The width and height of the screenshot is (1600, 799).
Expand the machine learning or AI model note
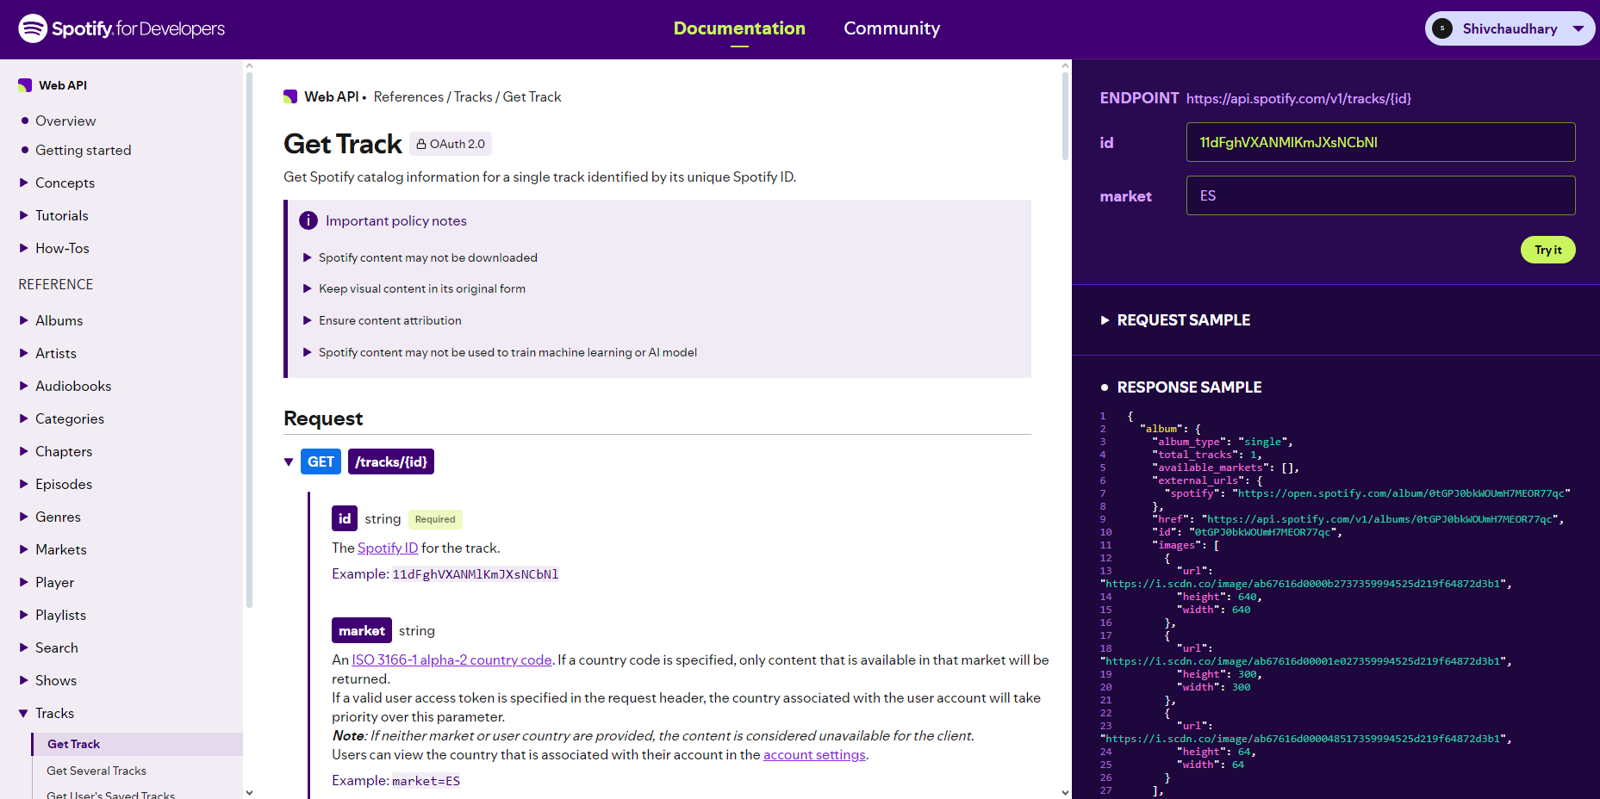(500, 352)
